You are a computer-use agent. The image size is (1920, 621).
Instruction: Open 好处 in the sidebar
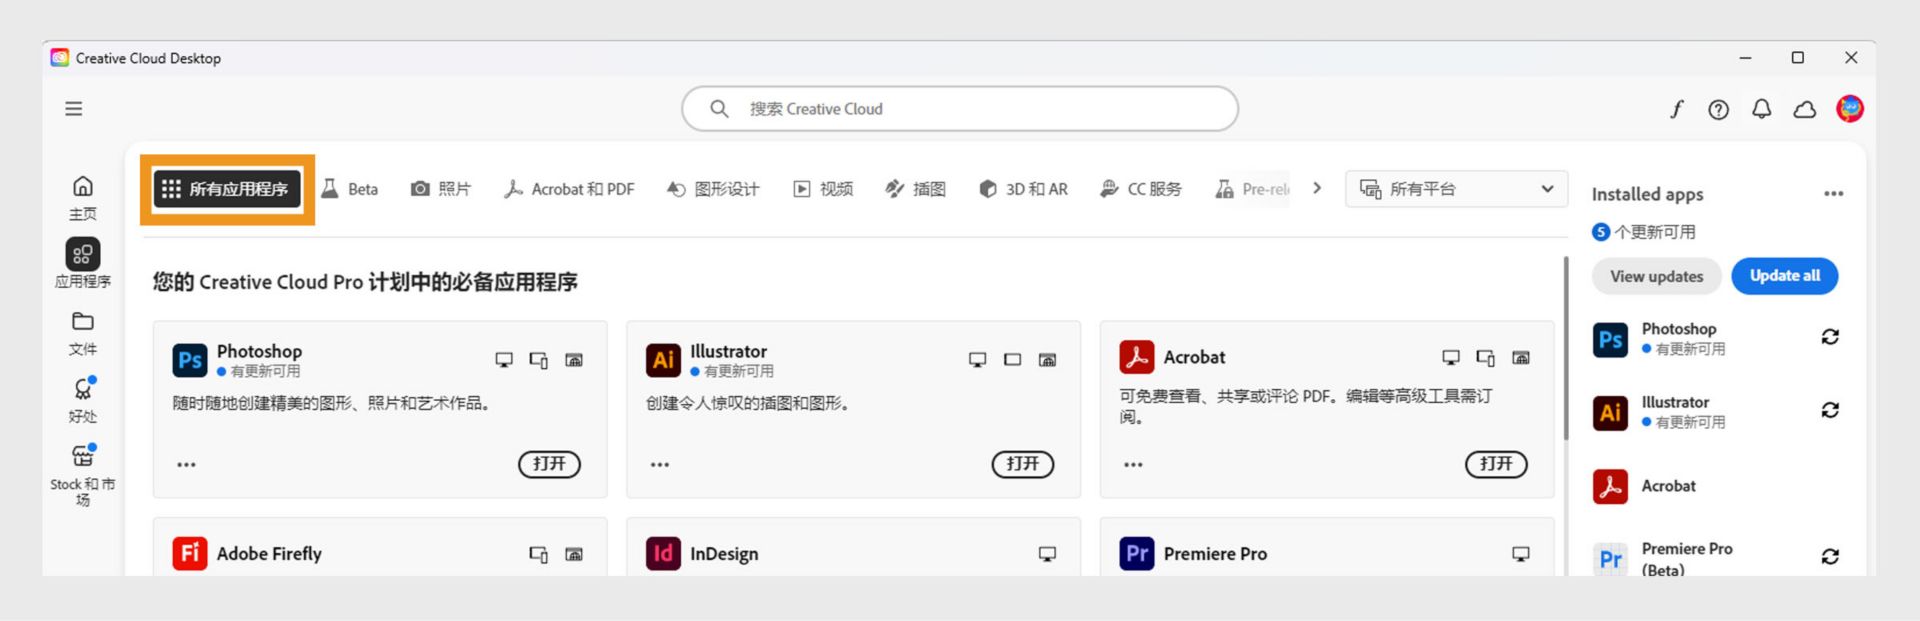83,401
